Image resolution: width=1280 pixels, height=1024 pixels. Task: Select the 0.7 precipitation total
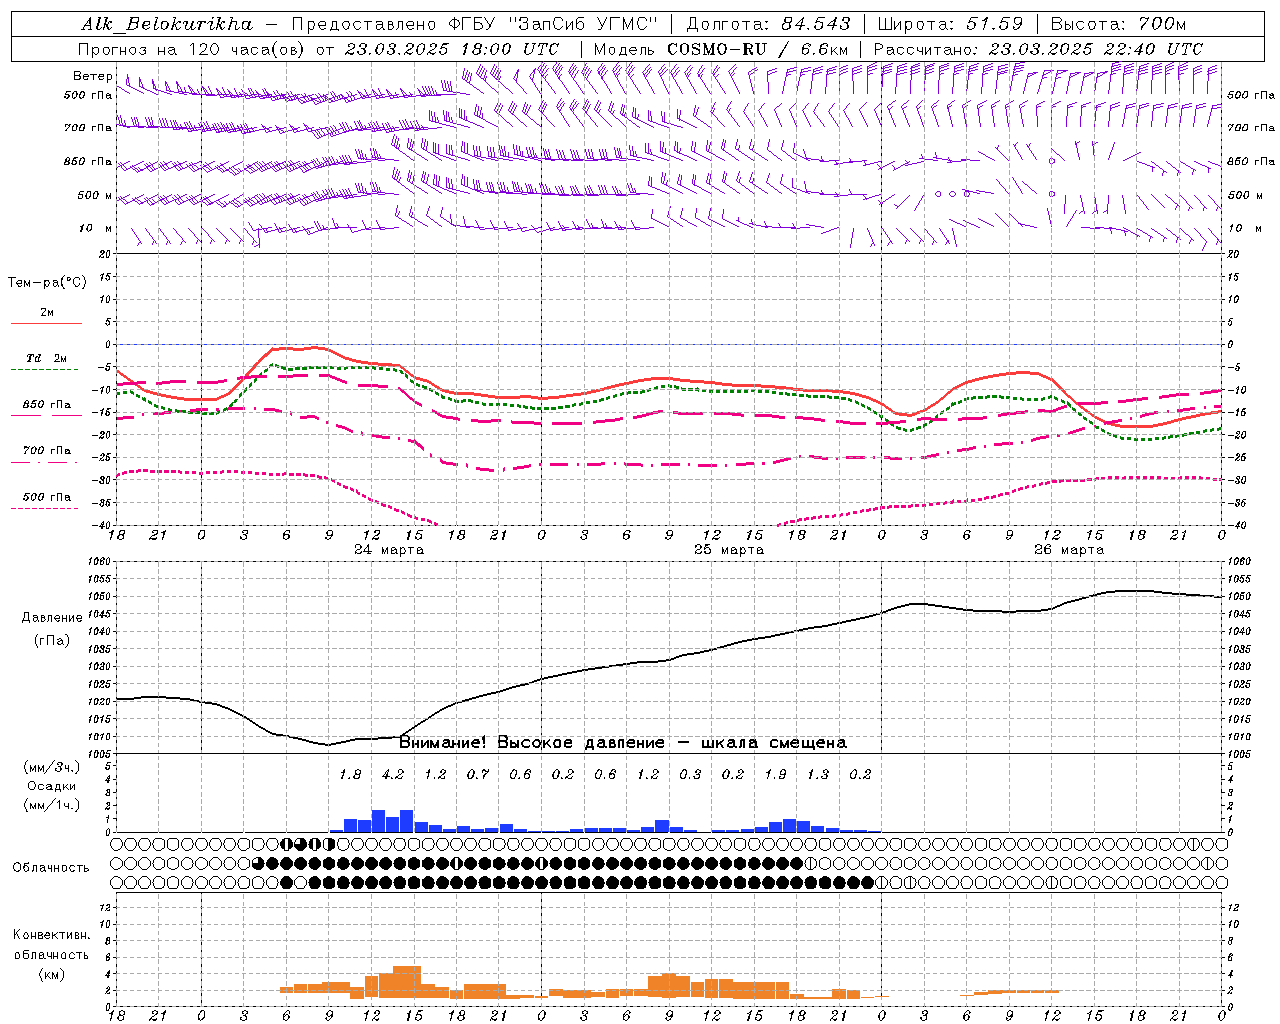click(478, 775)
